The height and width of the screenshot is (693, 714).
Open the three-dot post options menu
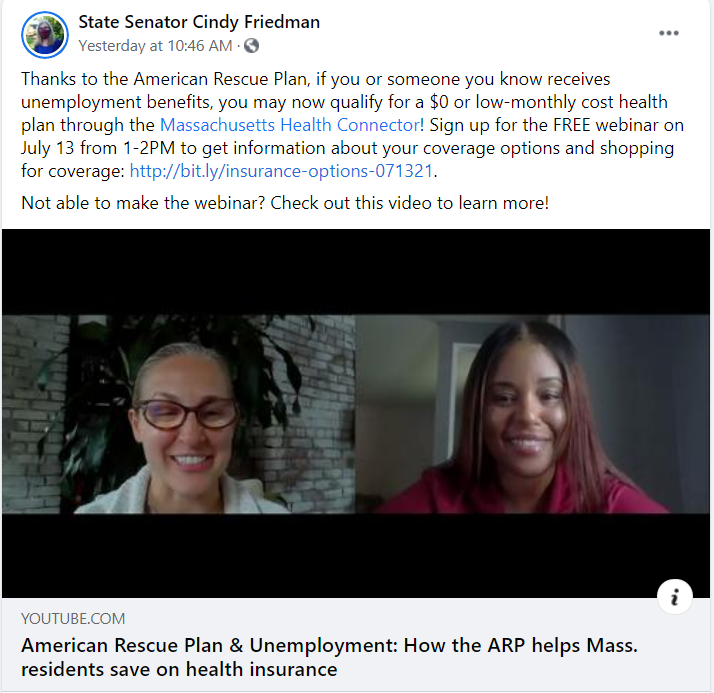click(668, 33)
